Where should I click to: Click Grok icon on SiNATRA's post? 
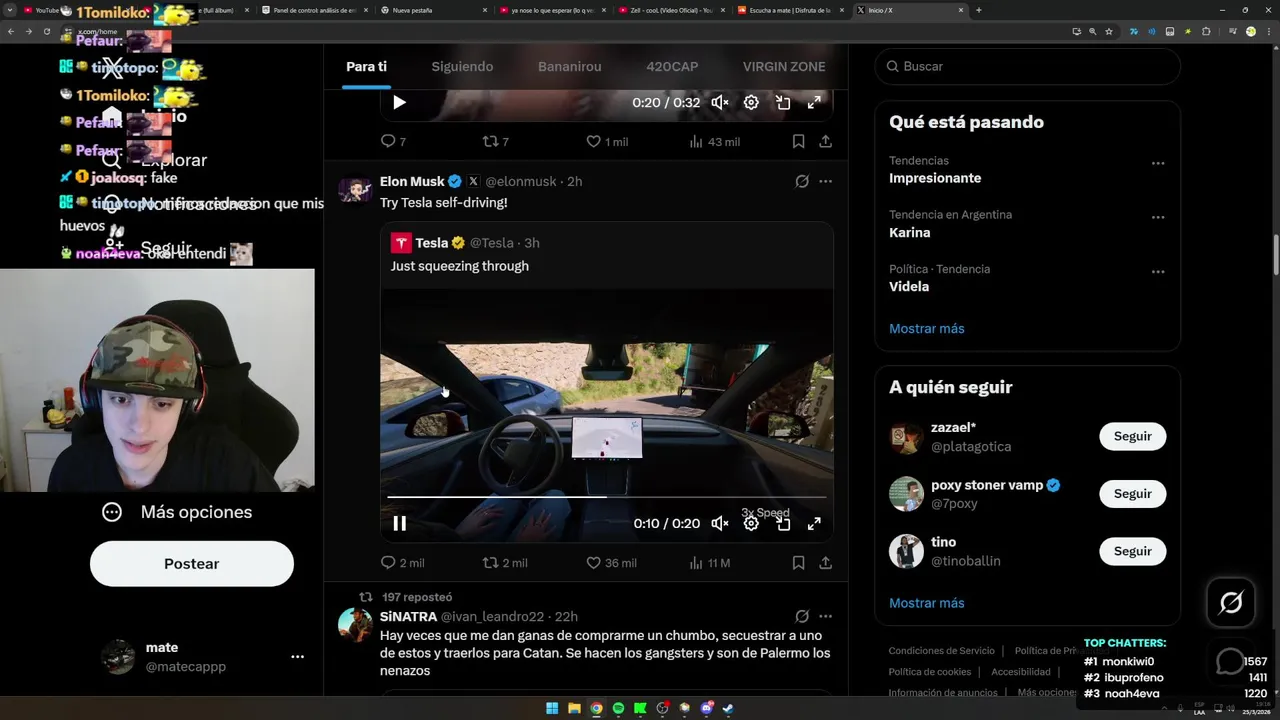[801, 617]
